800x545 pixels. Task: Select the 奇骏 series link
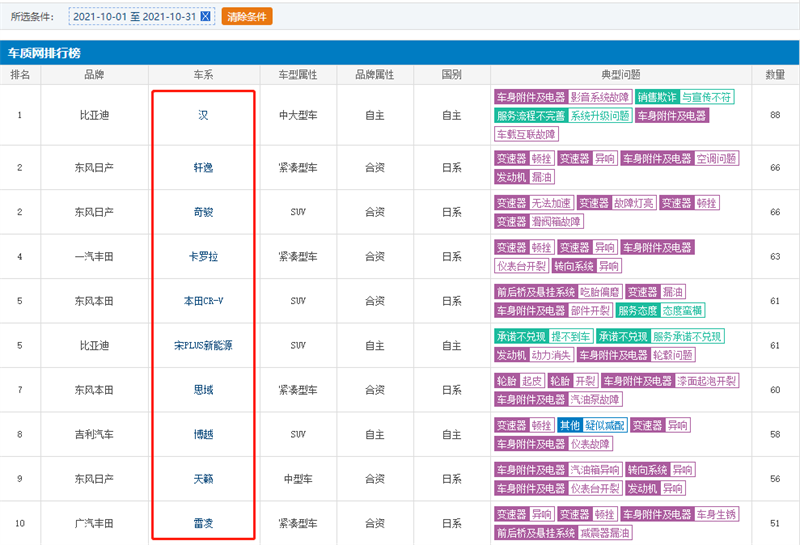click(204, 212)
